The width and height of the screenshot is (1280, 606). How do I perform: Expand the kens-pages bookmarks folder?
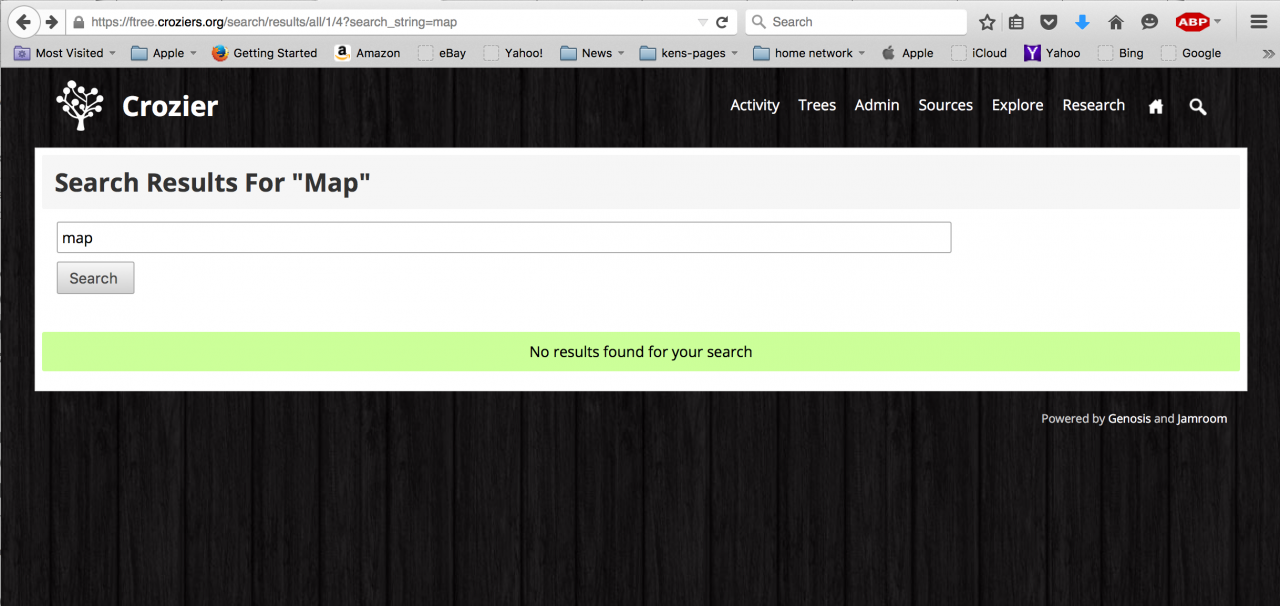click(689, 53)
